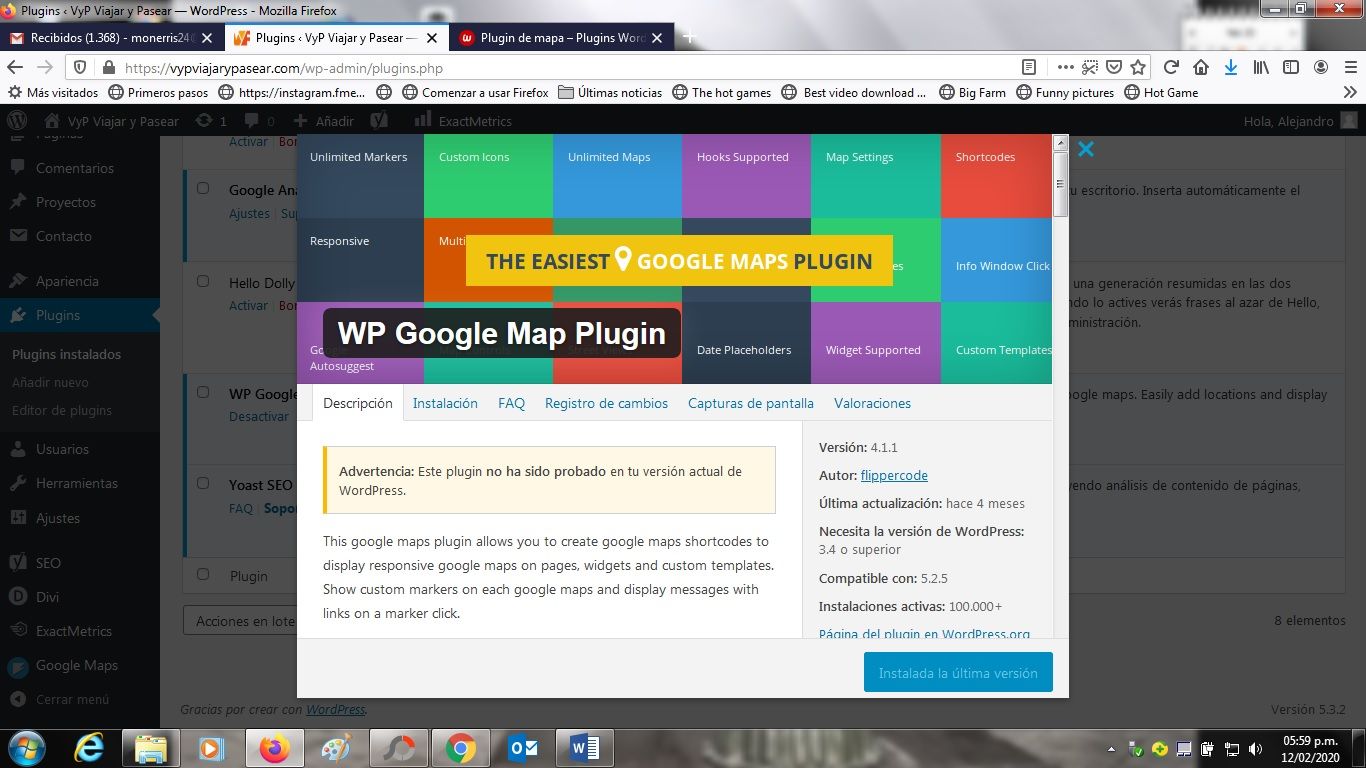Open the flippercode author link
The image size is (1366, 768).
pos(894,476)
